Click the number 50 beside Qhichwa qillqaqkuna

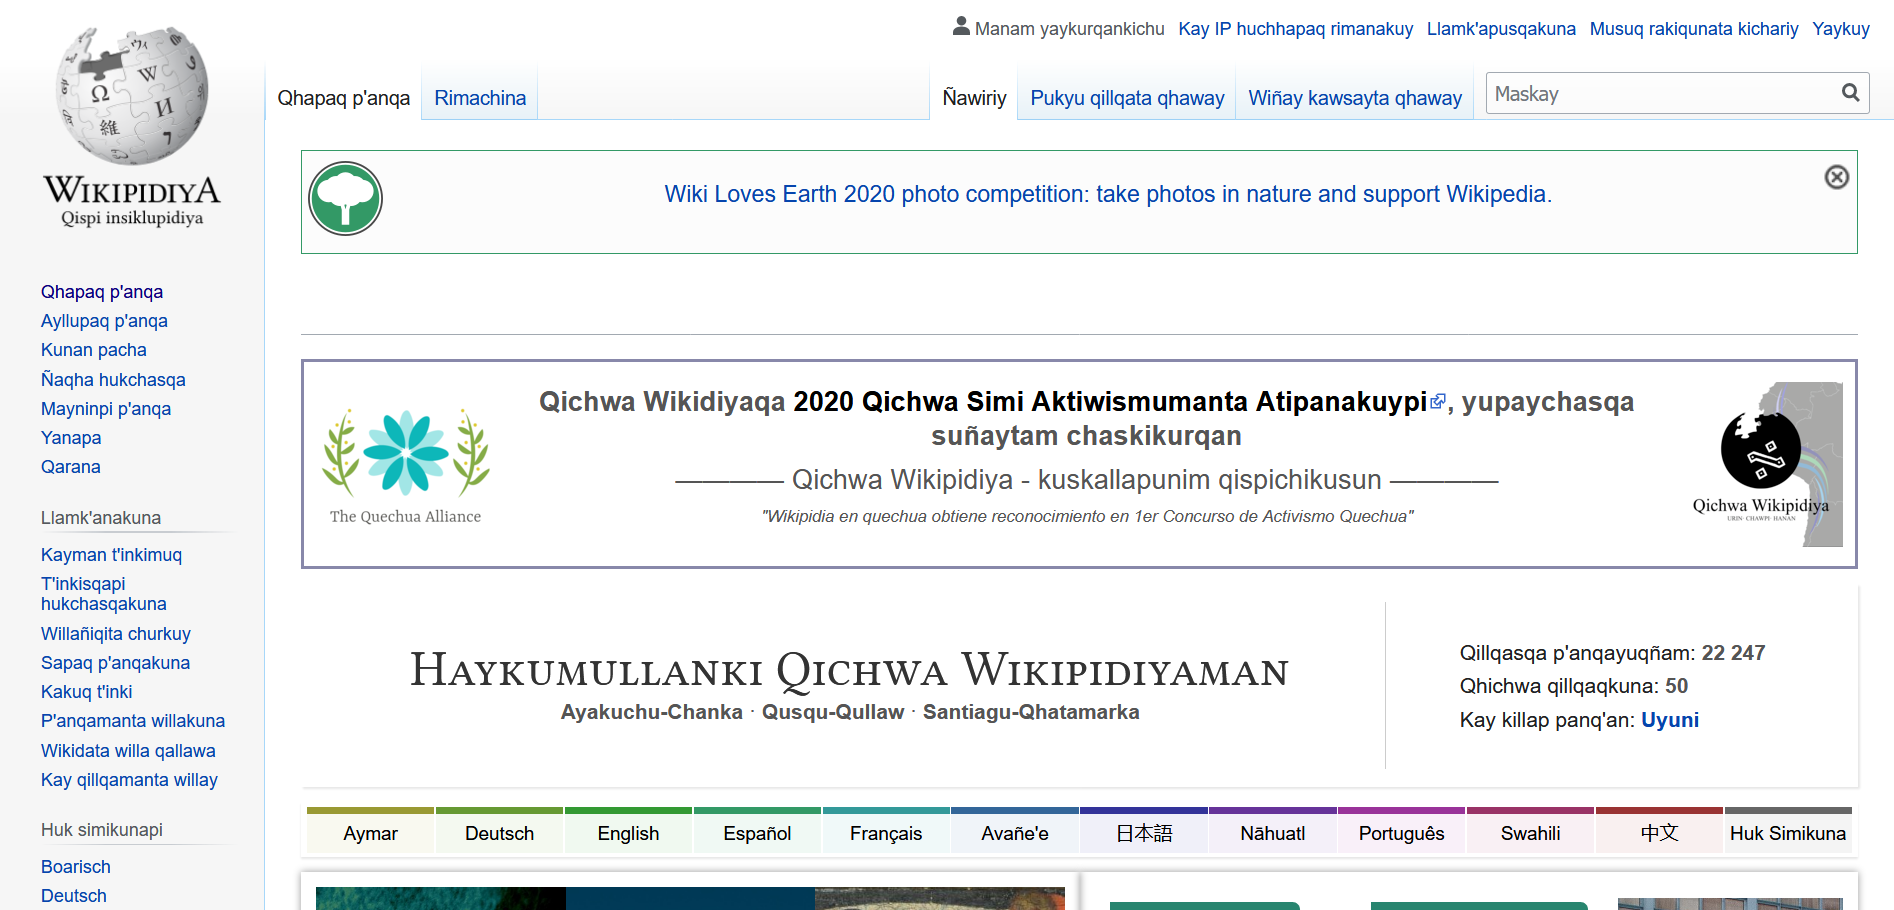[x=1676, y=686]
